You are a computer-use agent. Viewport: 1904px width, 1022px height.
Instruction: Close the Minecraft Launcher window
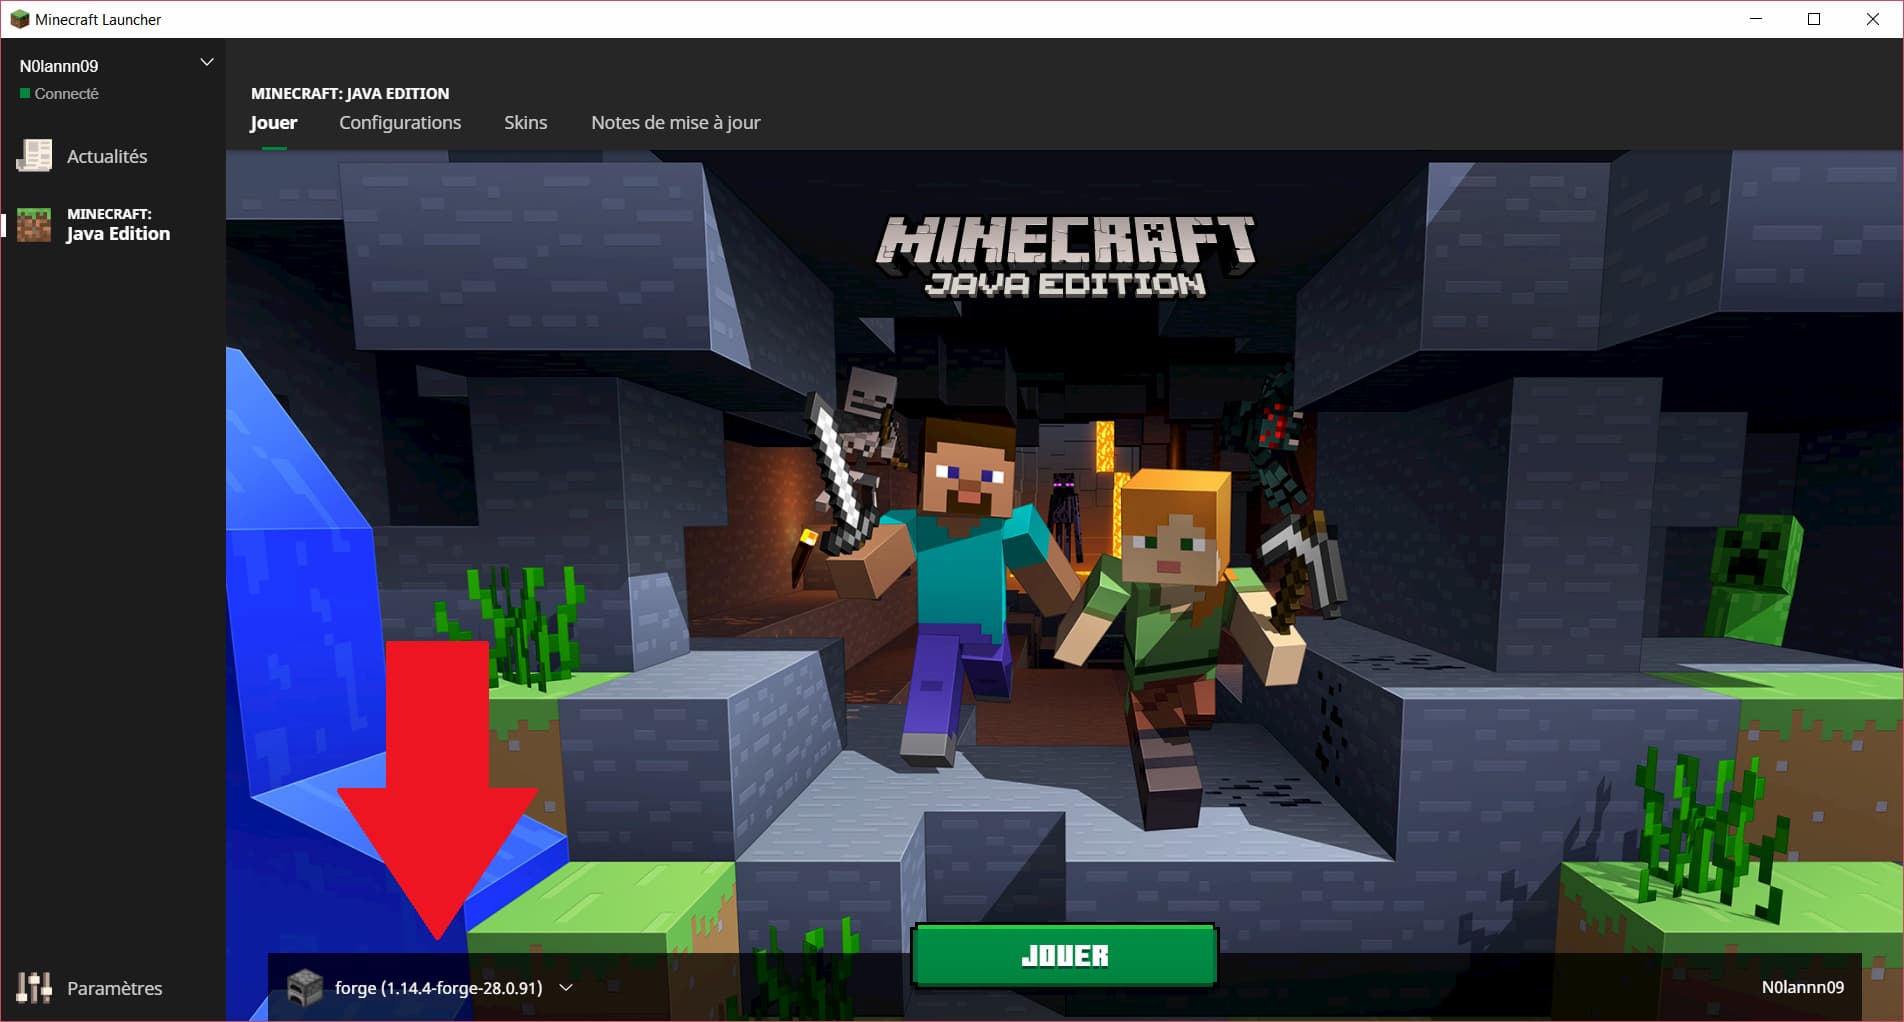pyautogui.click(x=1873, y=19)
